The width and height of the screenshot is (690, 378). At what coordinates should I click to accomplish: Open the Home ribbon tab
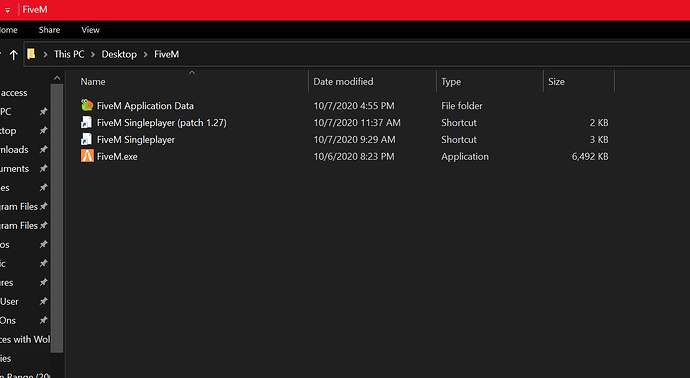(8, 30)
